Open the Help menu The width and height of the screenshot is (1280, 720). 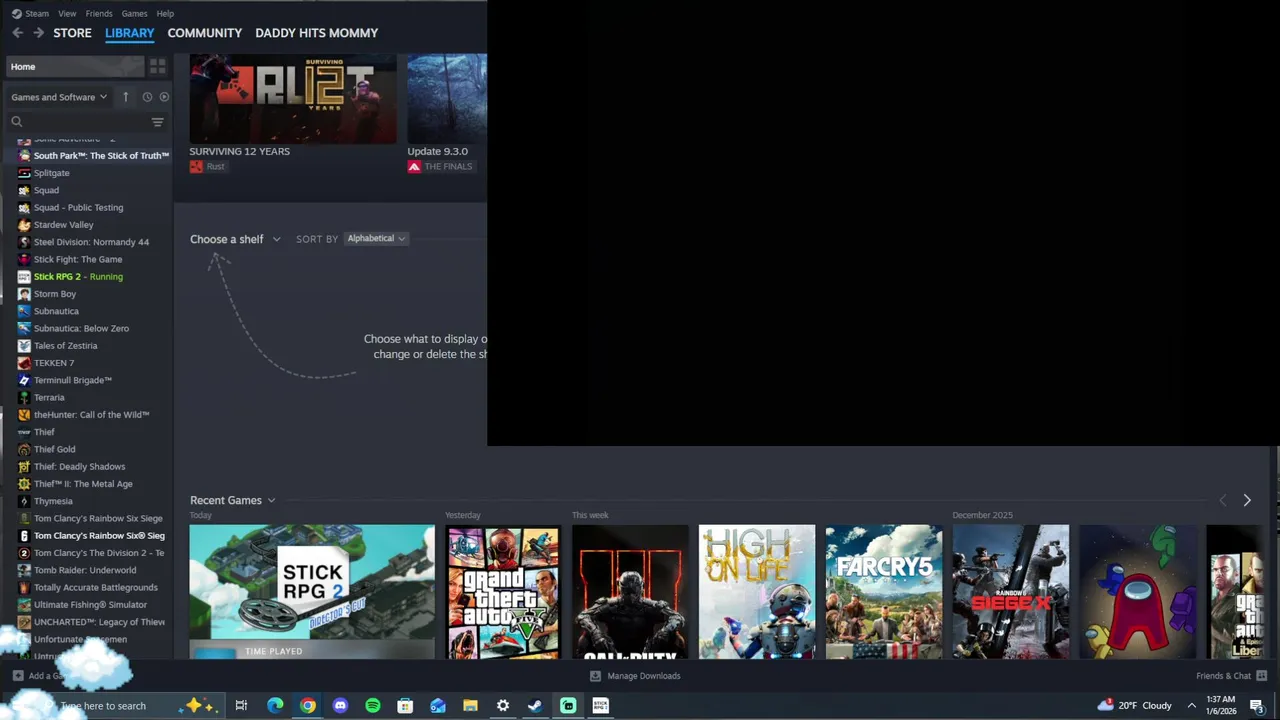tap(165, 13)
